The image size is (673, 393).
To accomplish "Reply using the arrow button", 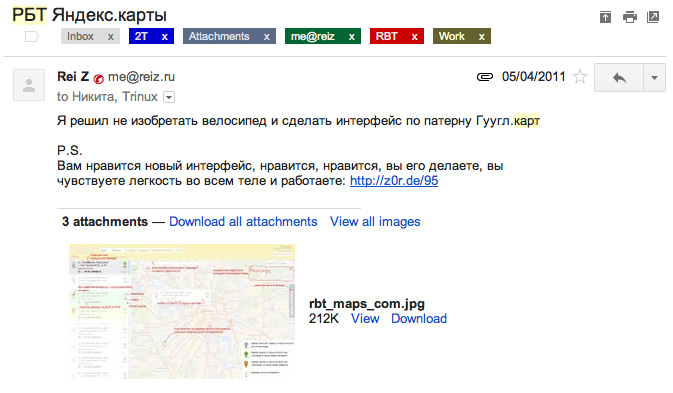I will click(619, 78).
